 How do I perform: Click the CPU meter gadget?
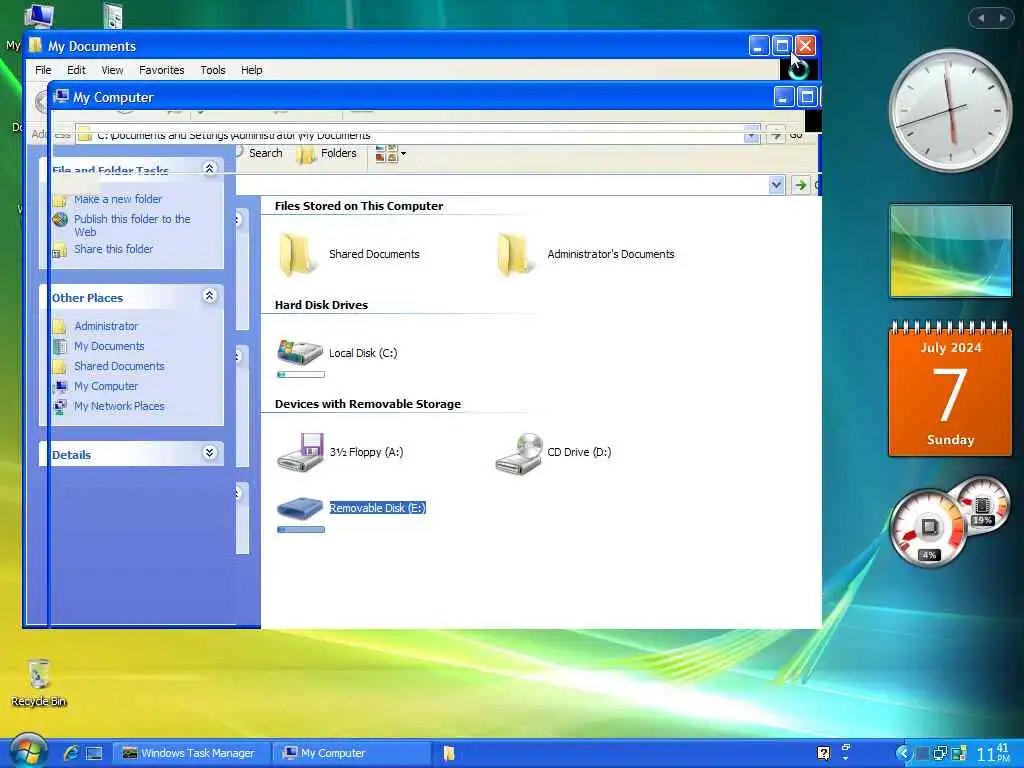point(929,528)
